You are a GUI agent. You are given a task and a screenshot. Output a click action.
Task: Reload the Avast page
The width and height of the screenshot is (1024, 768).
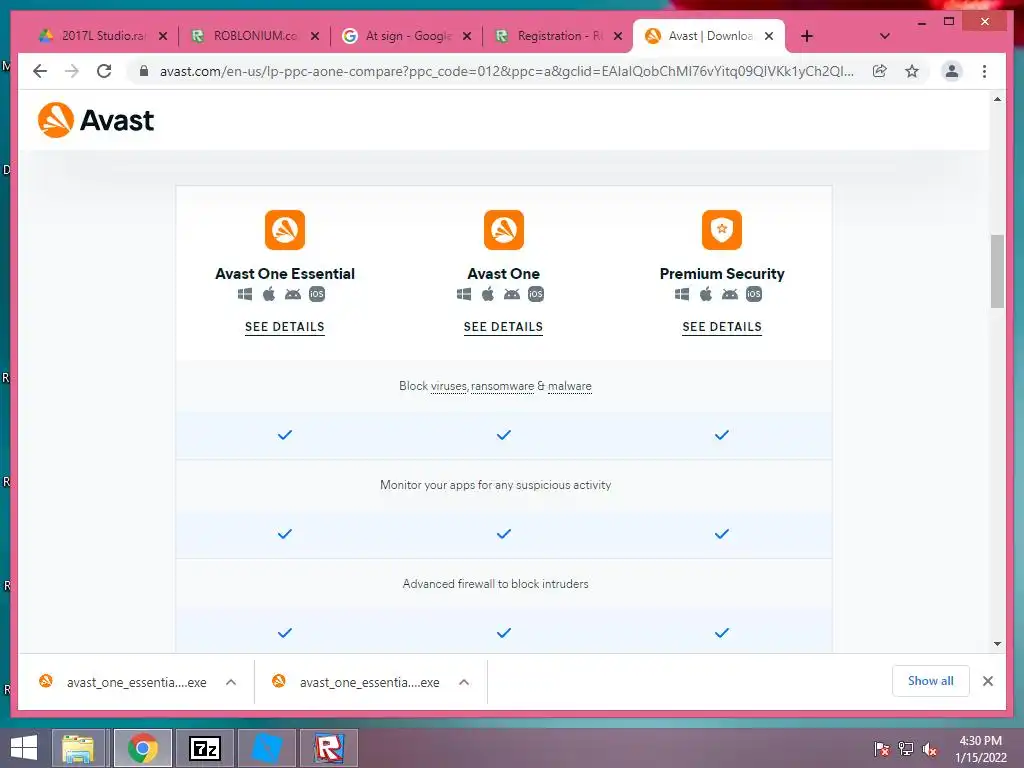click(104, 71)
